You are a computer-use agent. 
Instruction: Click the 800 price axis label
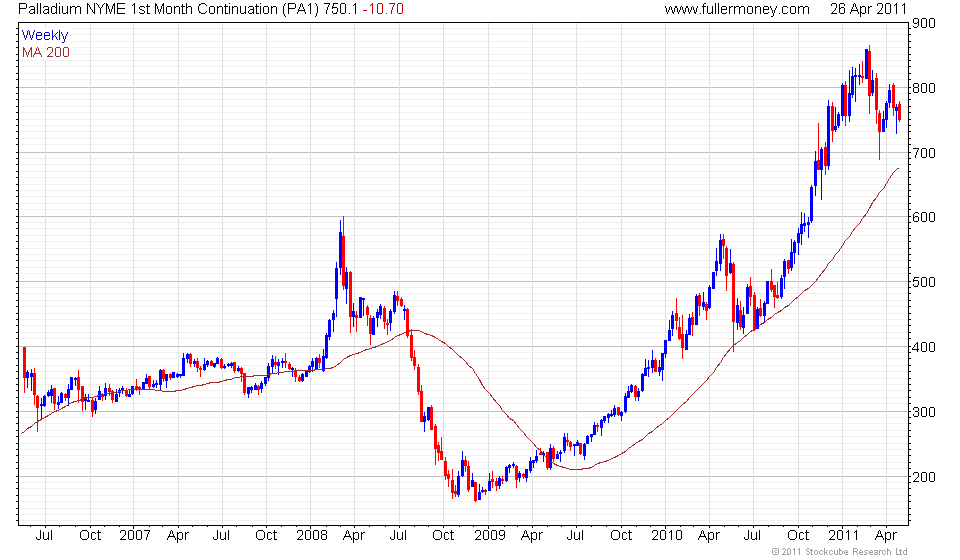point(924,88)
